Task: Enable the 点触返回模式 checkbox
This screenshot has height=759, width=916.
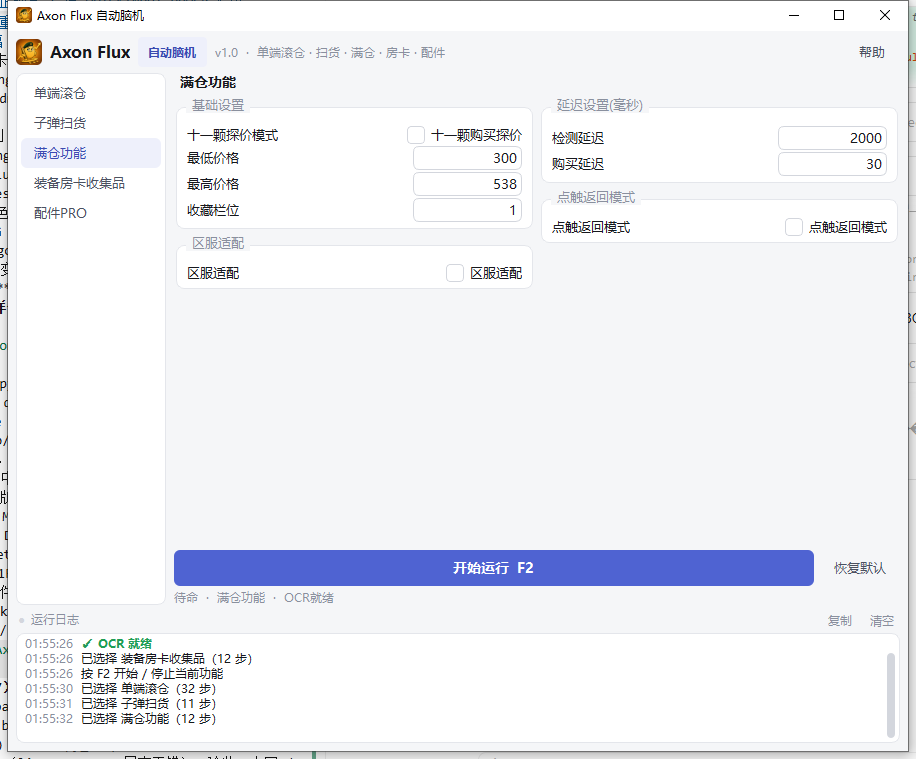Action: pyautogui.click(x=793, y=227)
